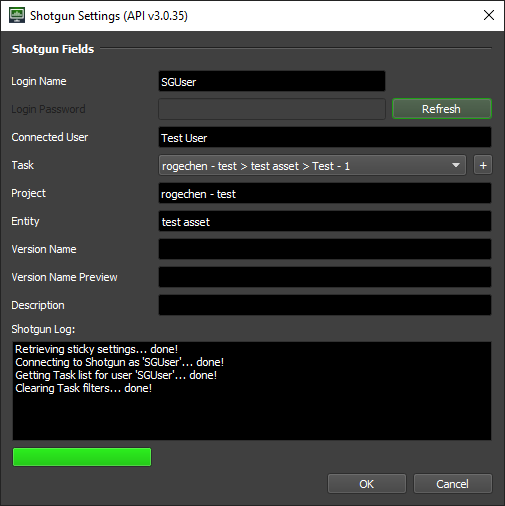Click inside the Shotgun Log text area
Screen dimensions: 505x506
point(252,391)
